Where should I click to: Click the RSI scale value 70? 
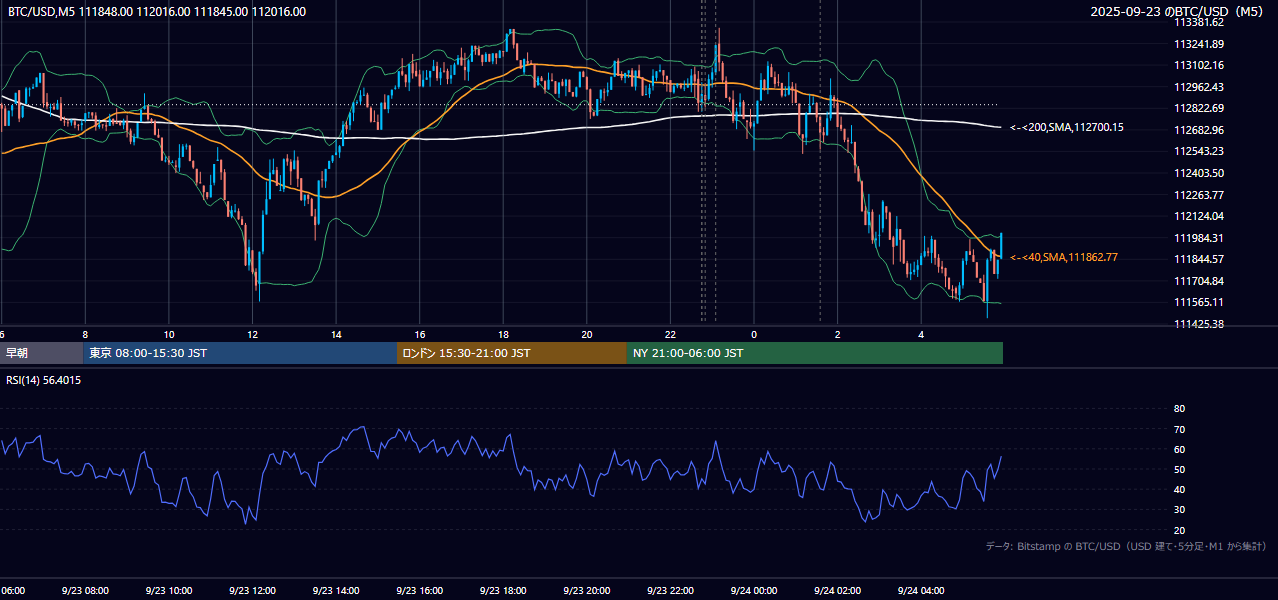click(1179, 429)
